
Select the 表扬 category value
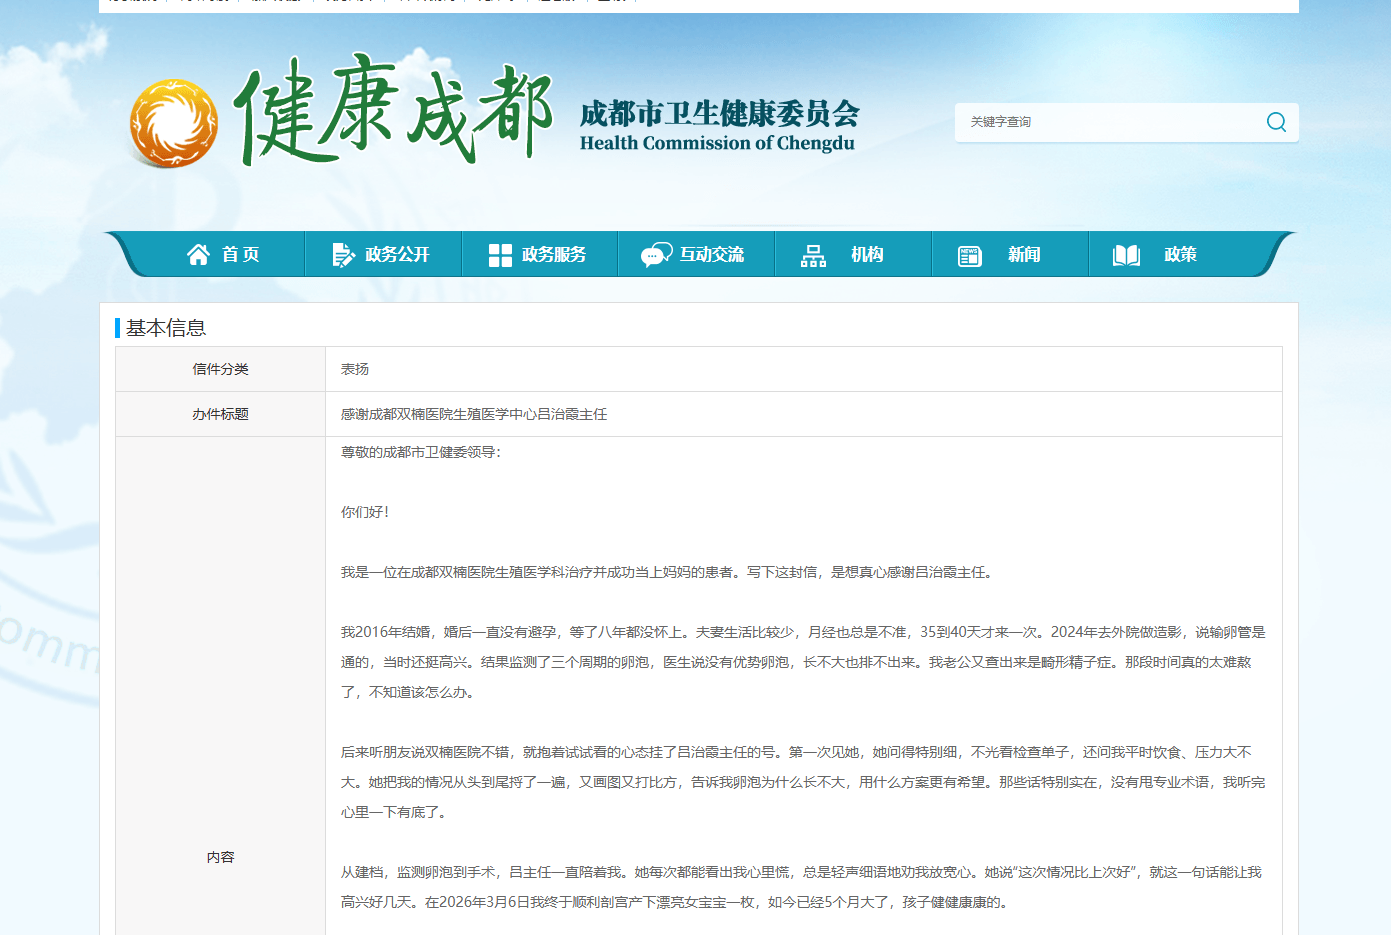355,369
